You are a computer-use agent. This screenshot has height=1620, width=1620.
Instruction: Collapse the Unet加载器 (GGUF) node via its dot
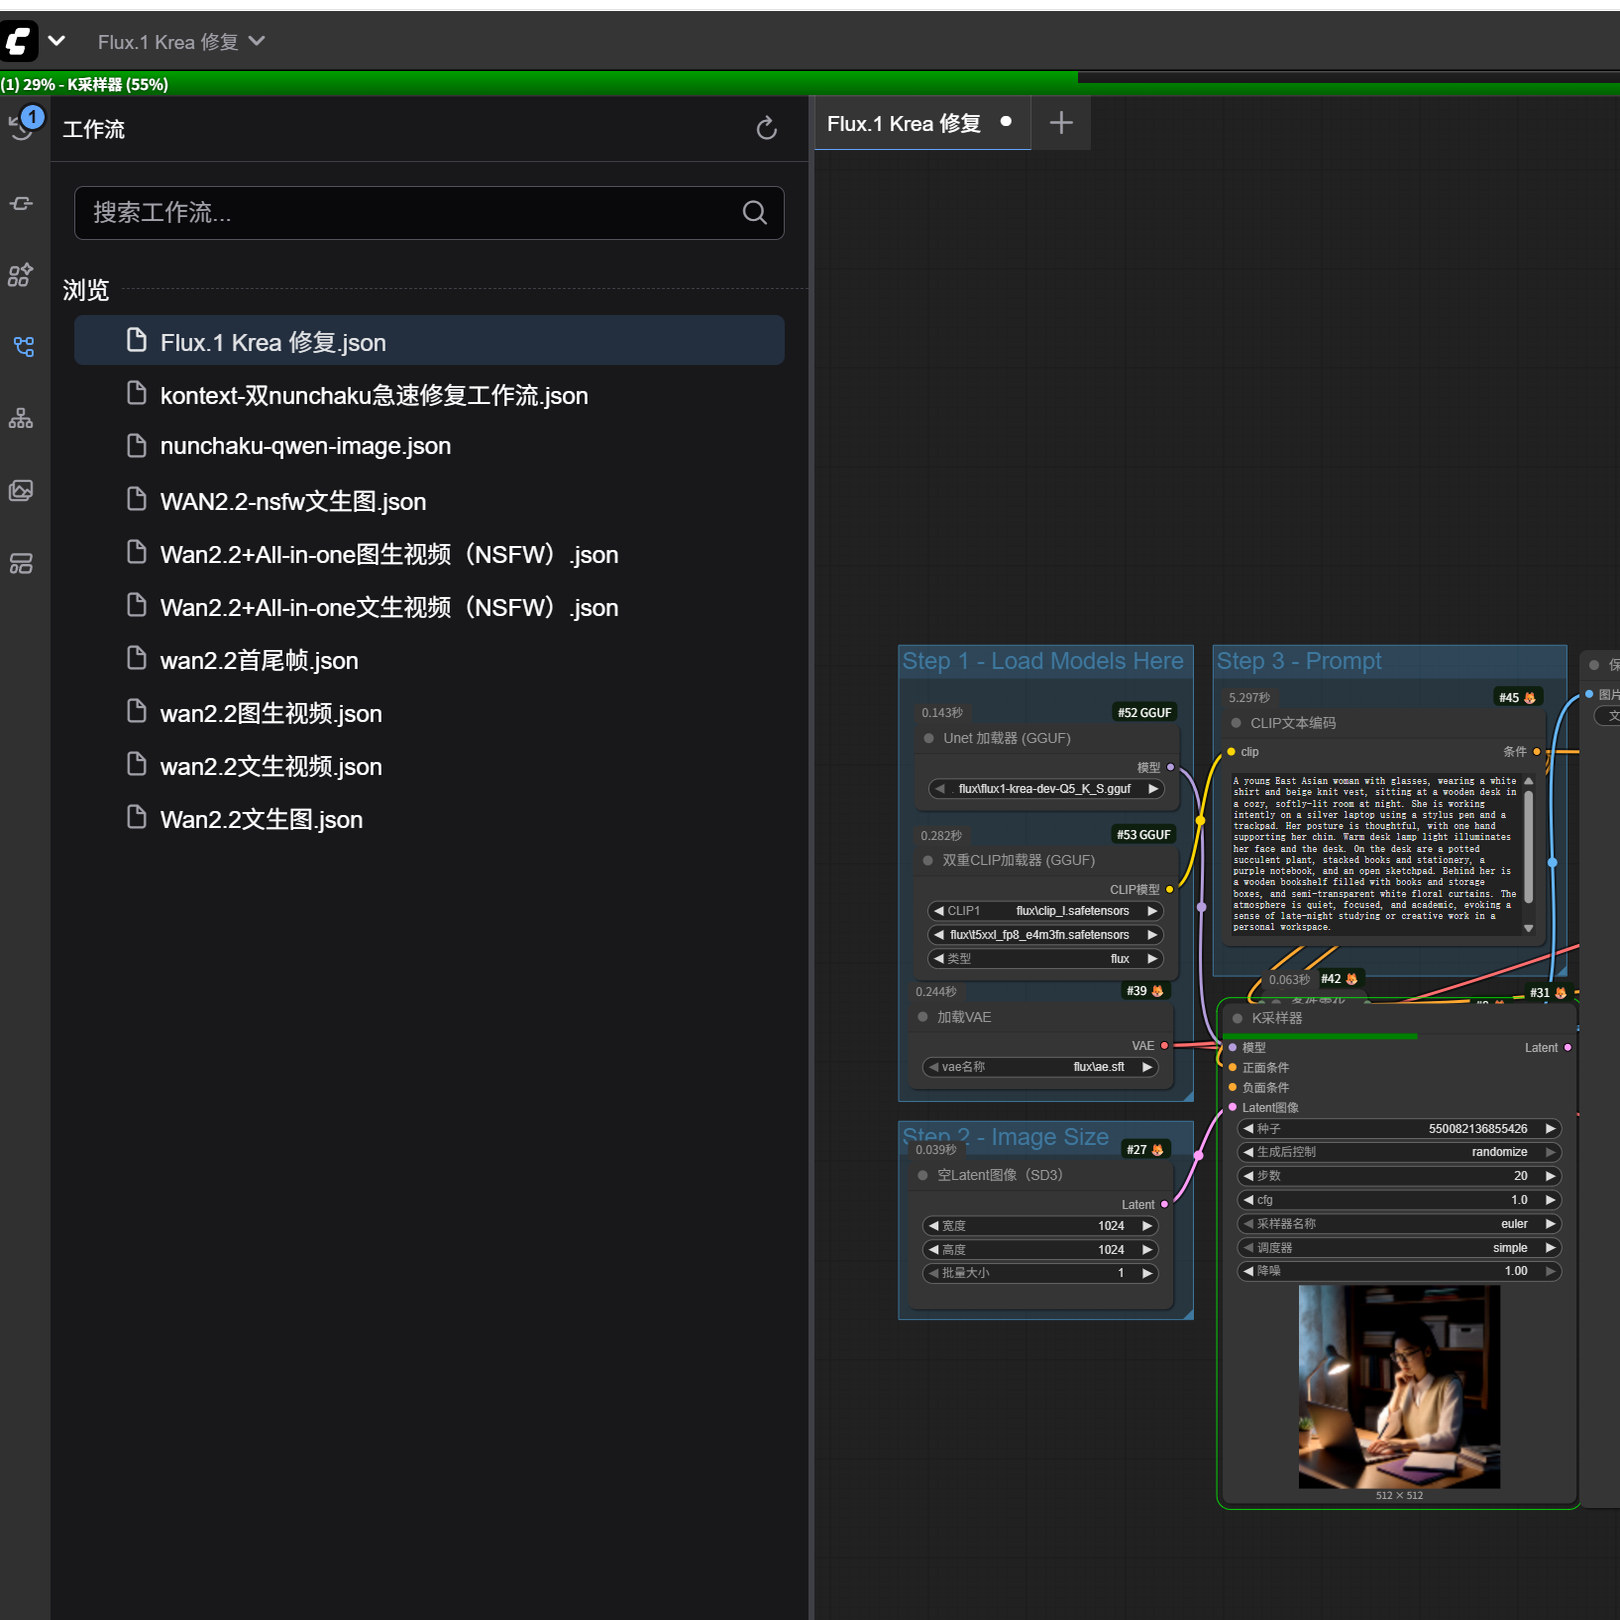click(929, 739)
